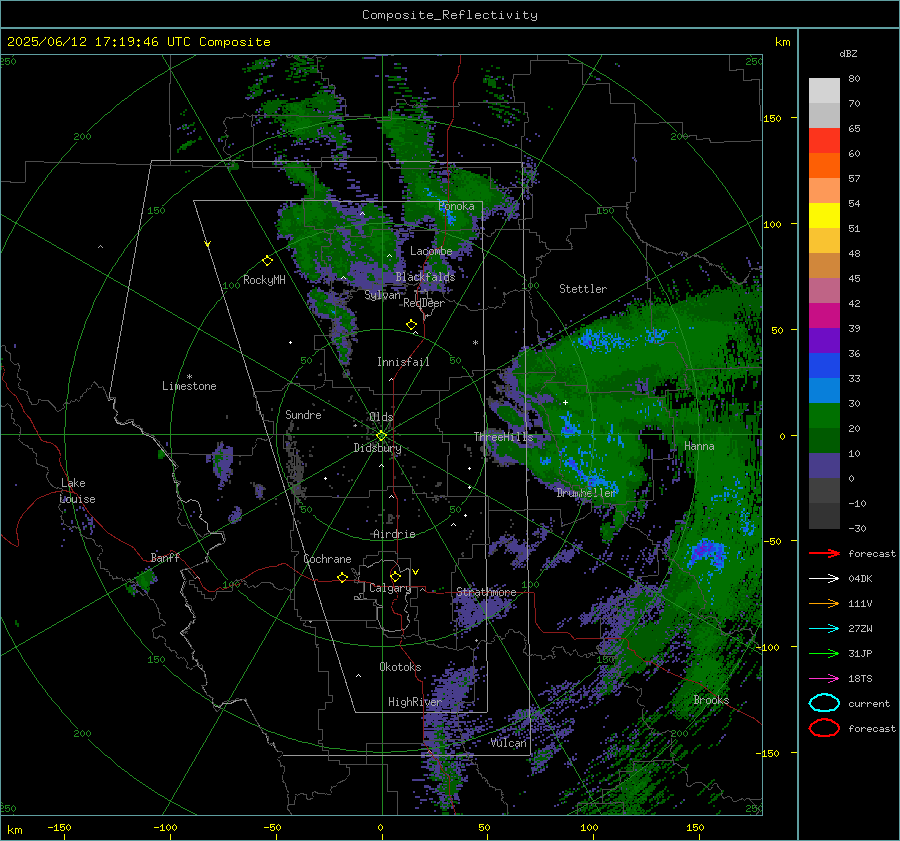Click the Brooks city label
900x841 pixels.
pyautogui.click(x=711, y=700)
